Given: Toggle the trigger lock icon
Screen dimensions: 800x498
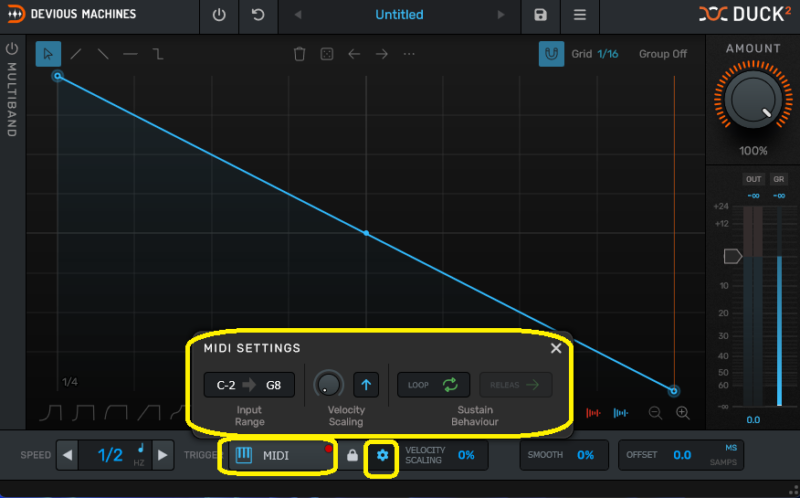Looking at the screenshot, I should click(352, 455).
